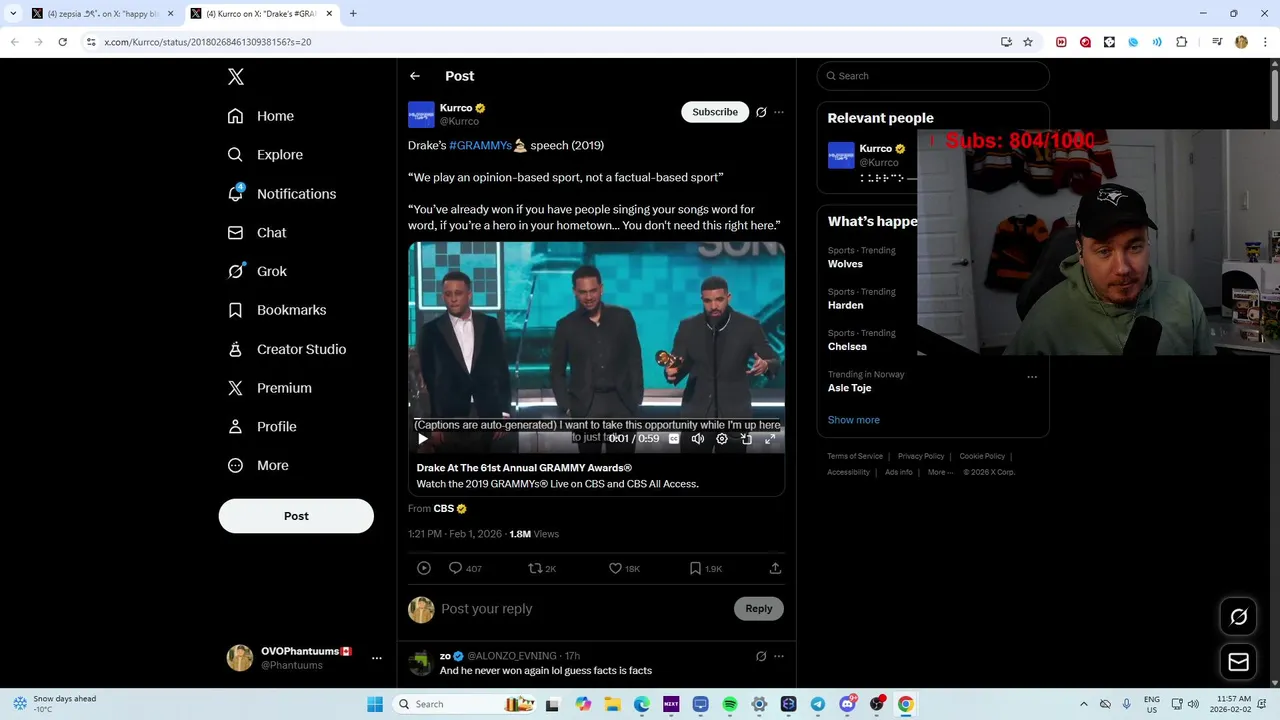Viewport: 1280px width, 720px height.
Task: Open the Terms of Service link
Action: click(855, 456)
